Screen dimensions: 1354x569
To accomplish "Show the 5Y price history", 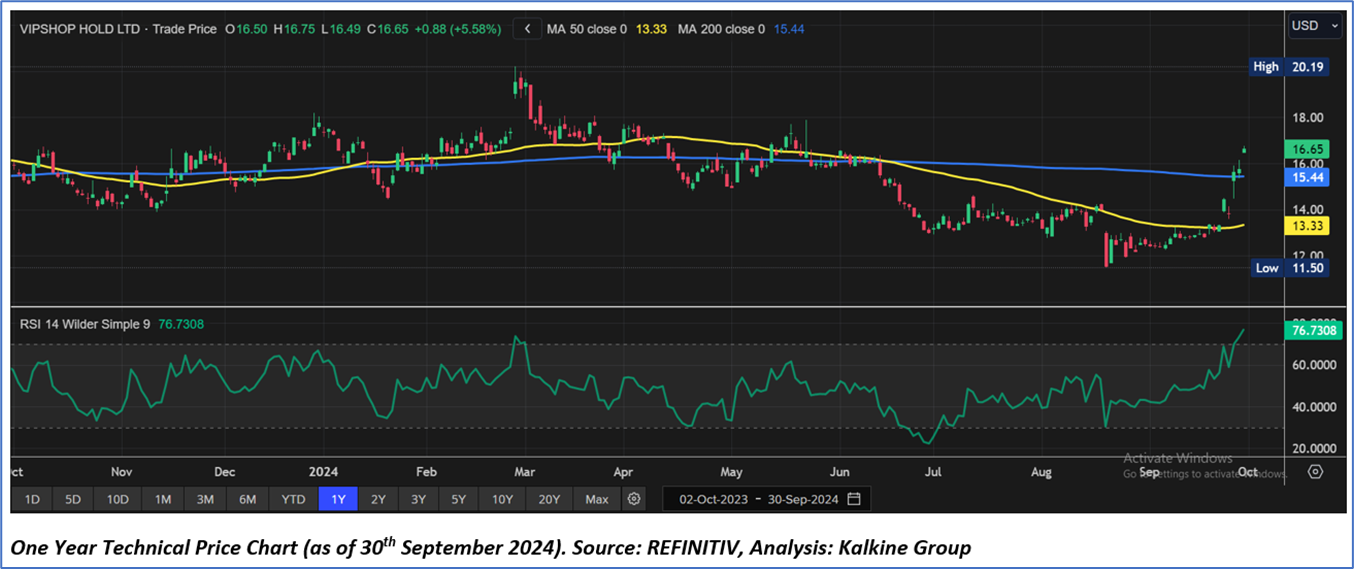I will click(458, 498).
